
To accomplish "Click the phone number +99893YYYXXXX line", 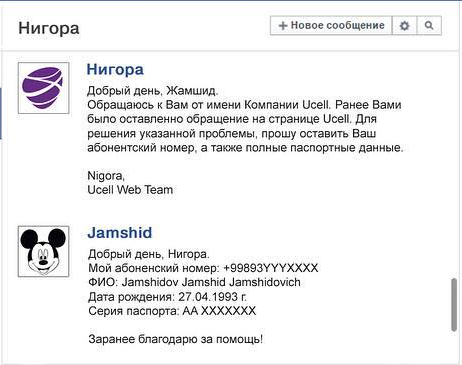I will [203, 268].
